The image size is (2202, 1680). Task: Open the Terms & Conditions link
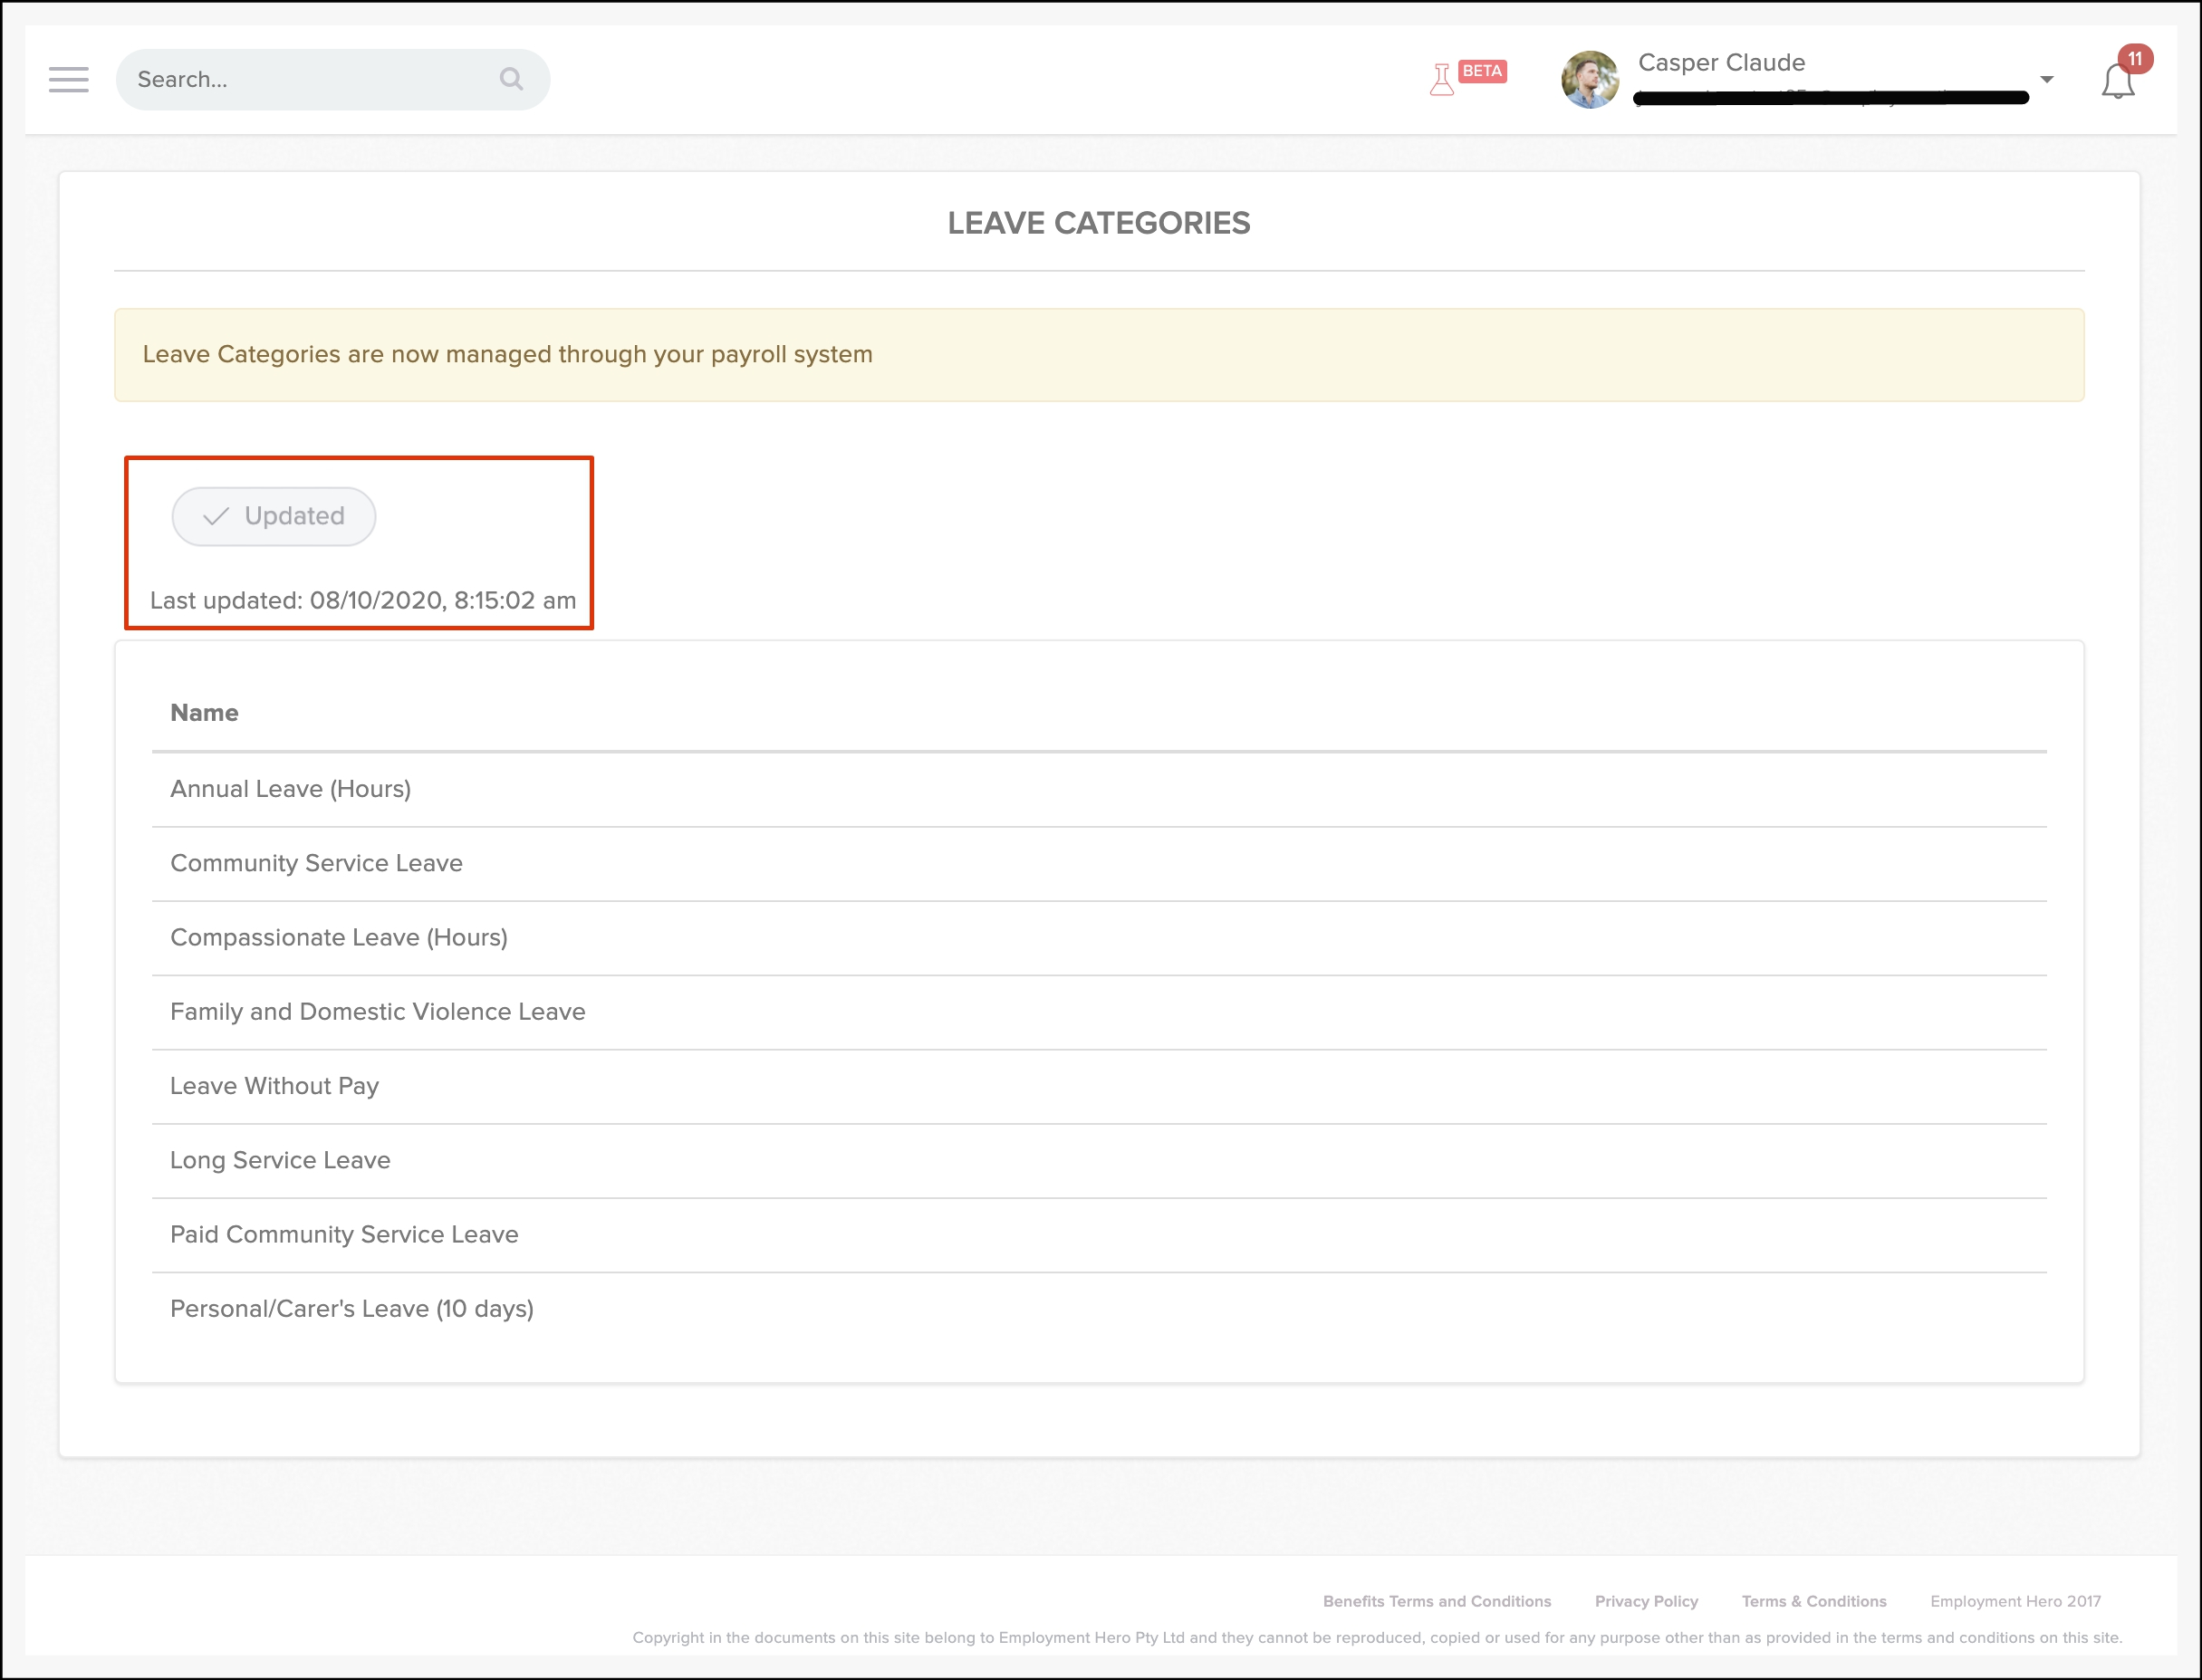coord(1813,1601)
